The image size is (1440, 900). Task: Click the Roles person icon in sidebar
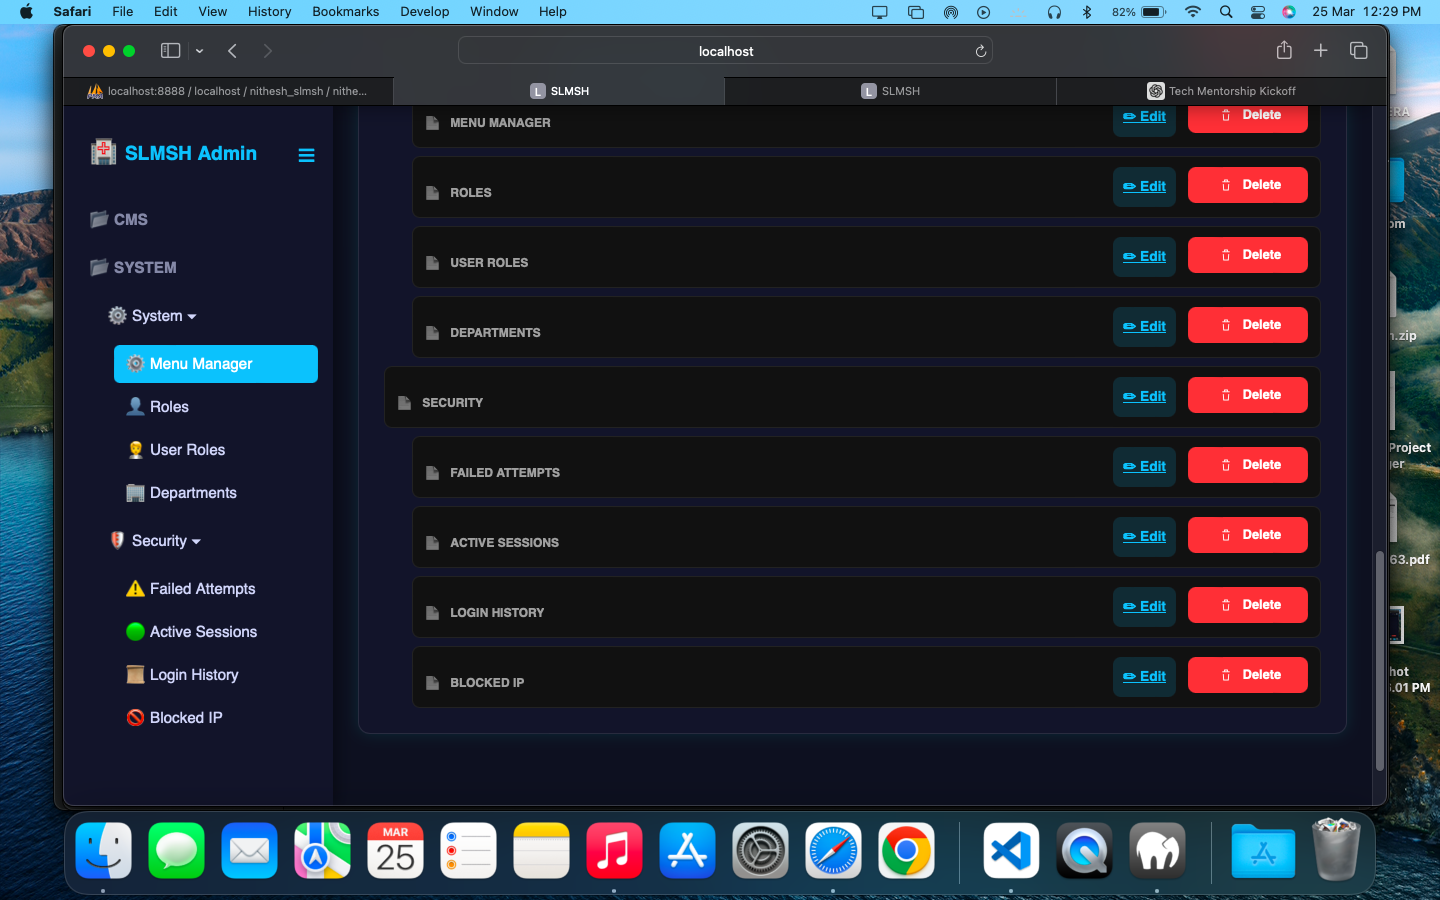pos(135,406)
